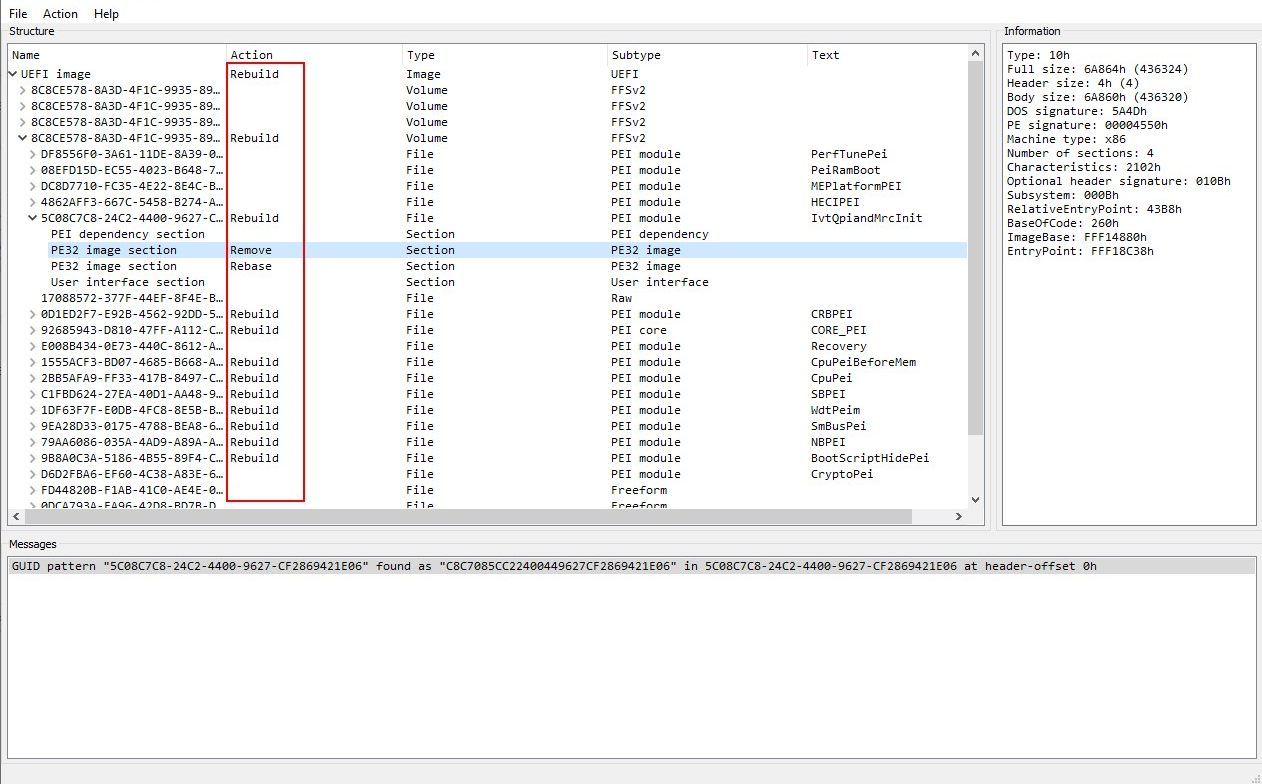Select the User interface section row

tap(488, 282)
